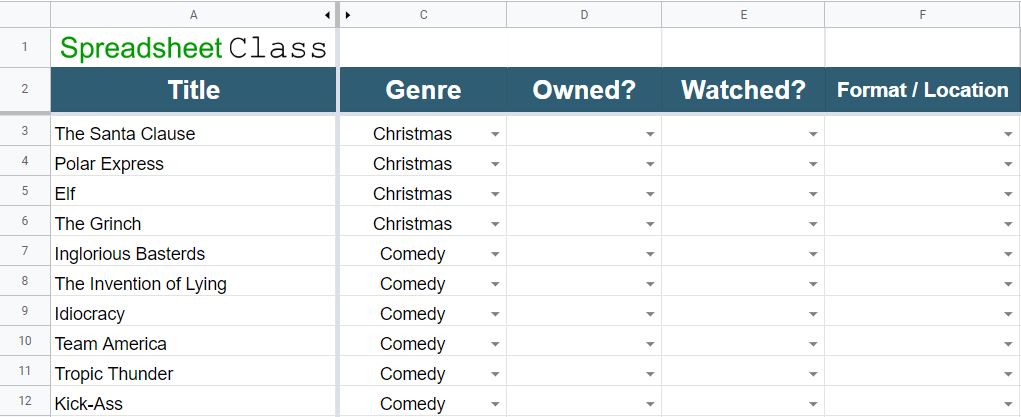Image resolution: width=1021 pixels, height=417 pixels.
Task: Open Genre dropdown for The Grinch
Action: (x=496, y=224)
